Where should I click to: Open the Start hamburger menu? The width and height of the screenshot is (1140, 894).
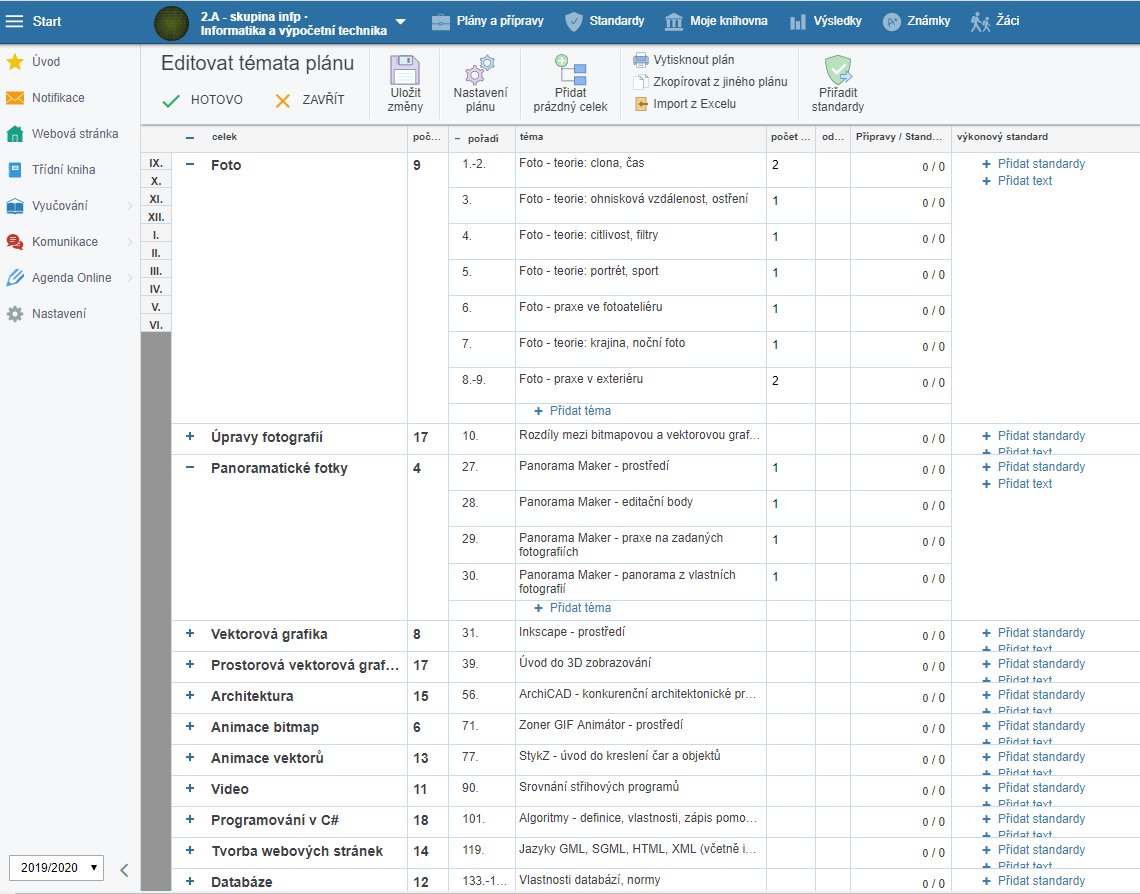(15, 21)
